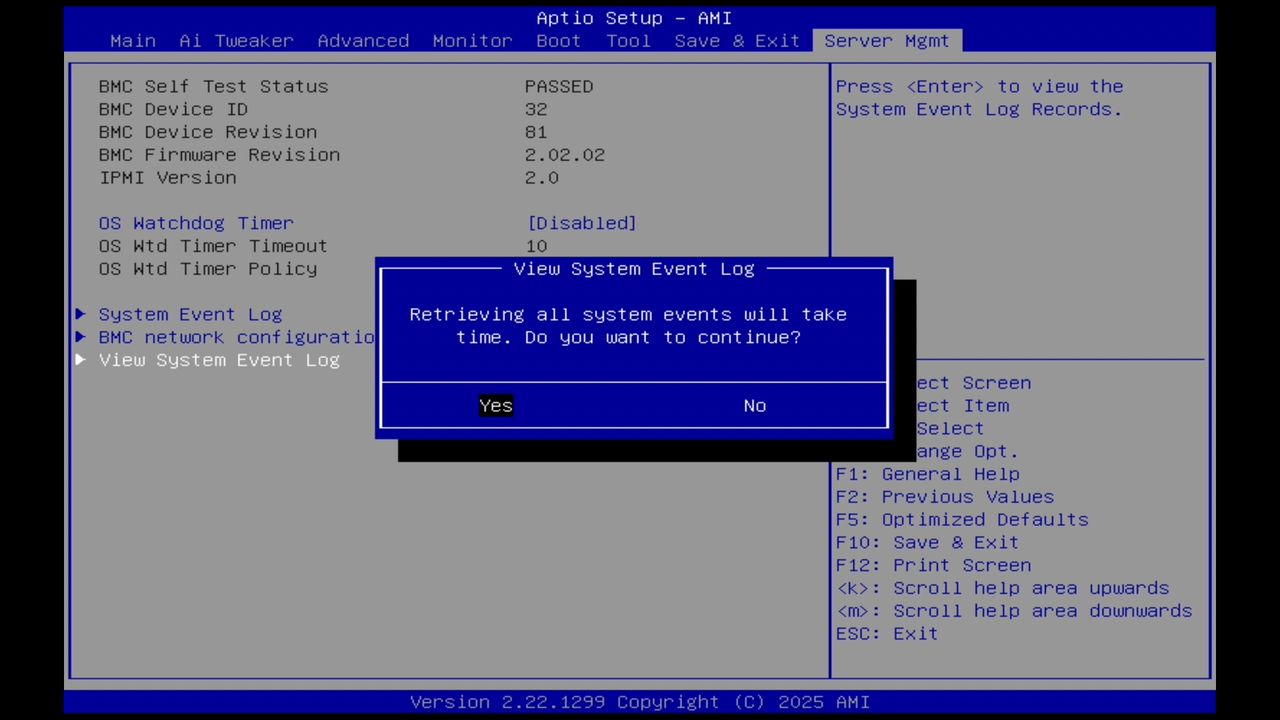
Task: Click Yes to retrieve system events
Action: [495, 405]
